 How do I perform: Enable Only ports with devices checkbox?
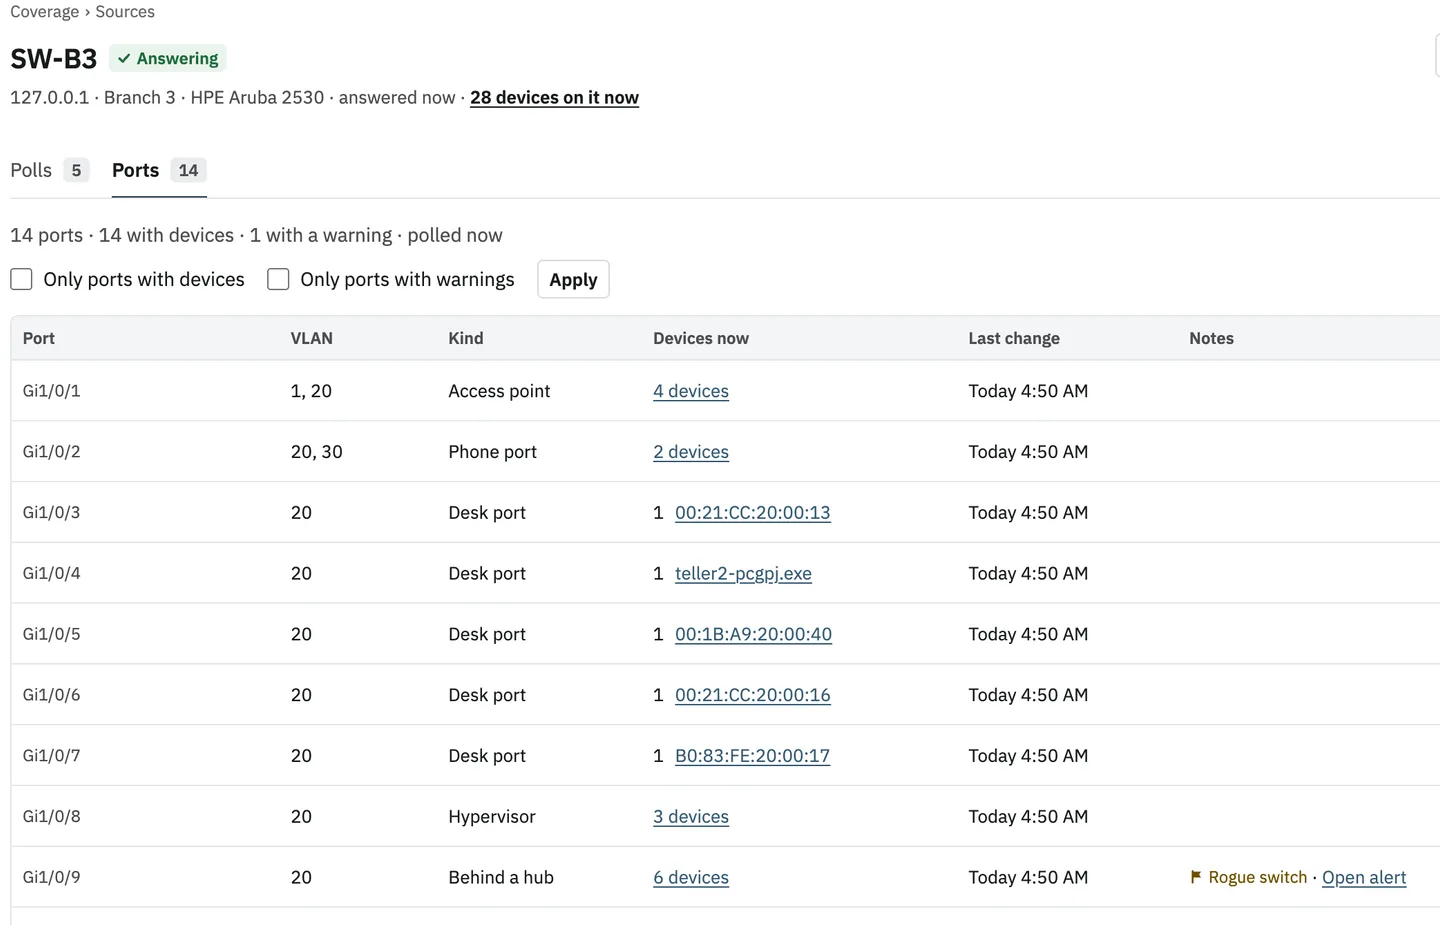tap(21, 279)
